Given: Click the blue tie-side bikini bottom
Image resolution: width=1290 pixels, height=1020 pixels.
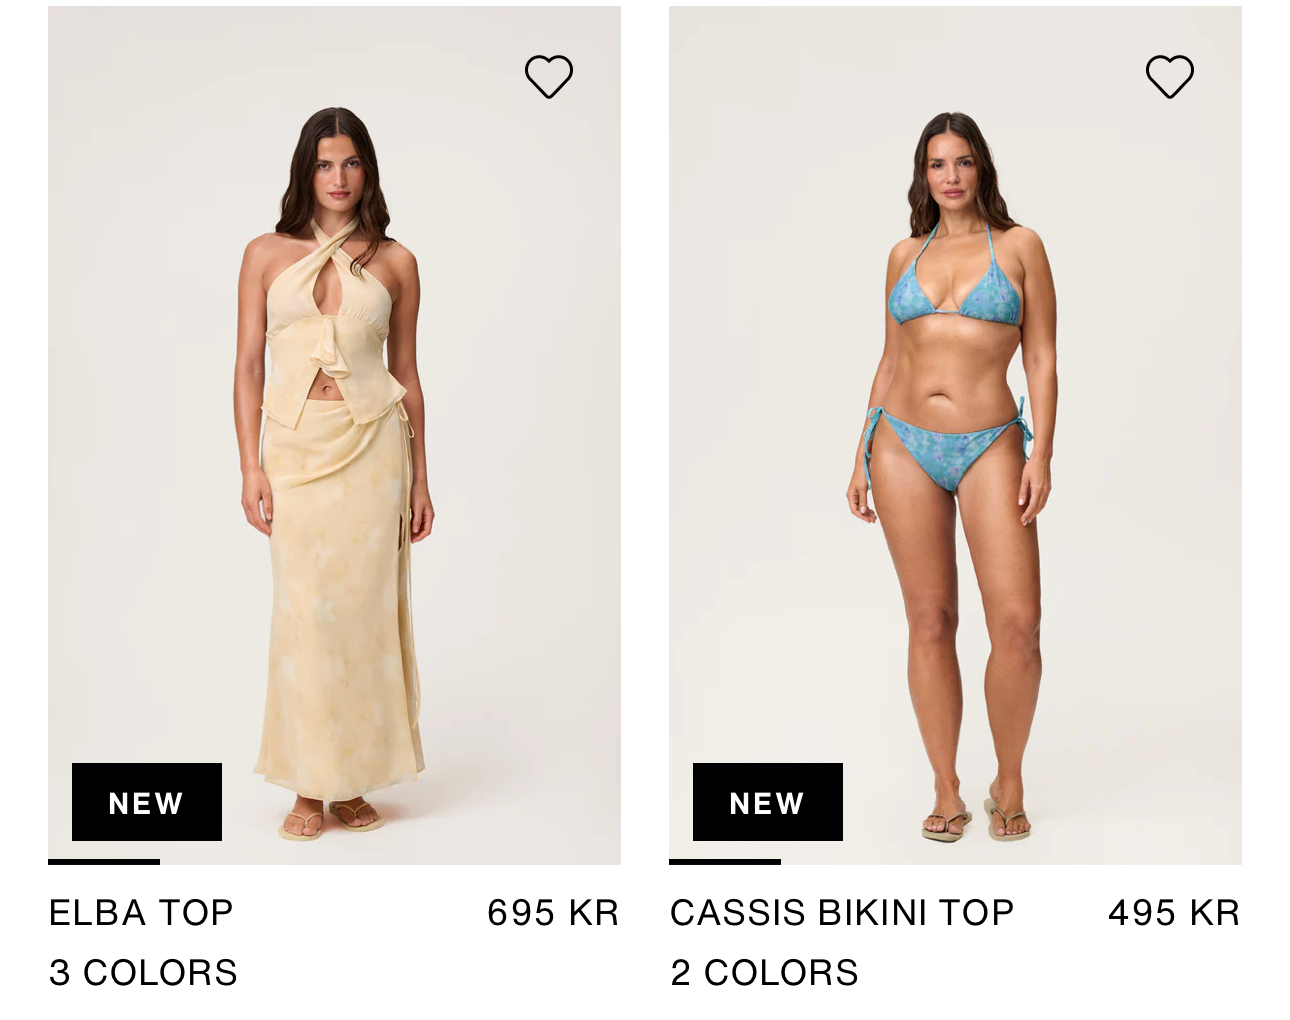Looking at the screenshot, I should coord(945,450).
